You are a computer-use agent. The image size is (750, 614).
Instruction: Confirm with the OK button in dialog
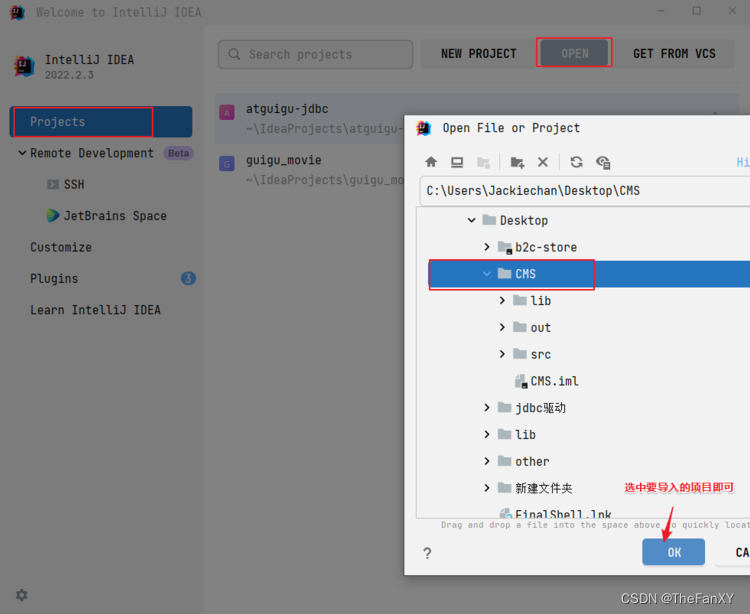(x=673, y=552)
